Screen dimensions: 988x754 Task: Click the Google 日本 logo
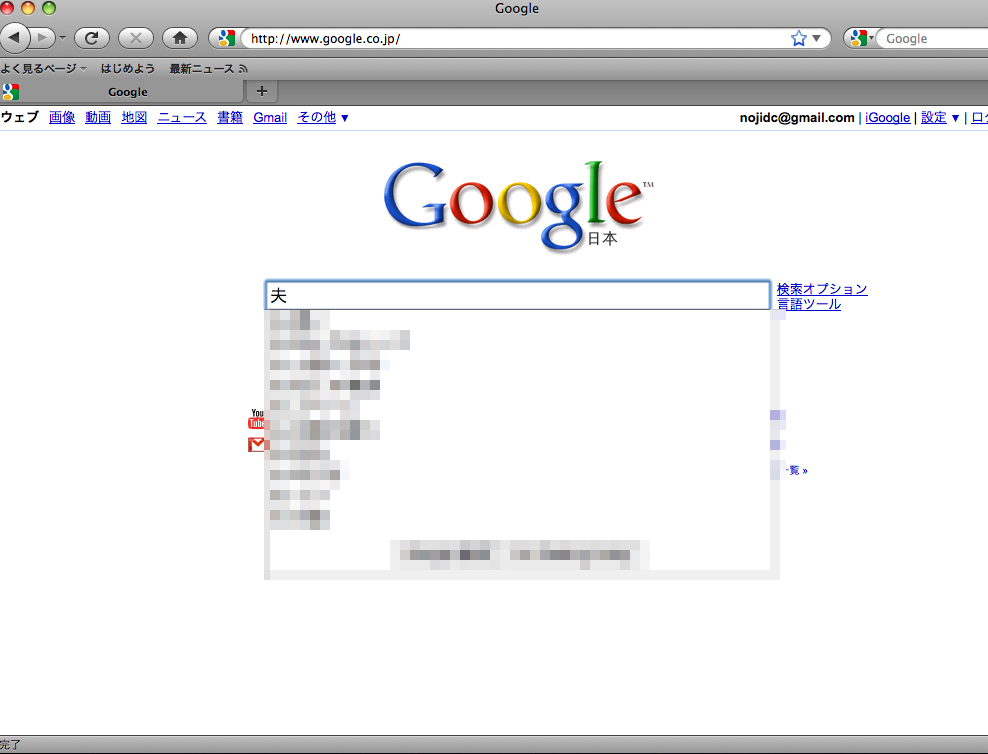pos(518,205)
